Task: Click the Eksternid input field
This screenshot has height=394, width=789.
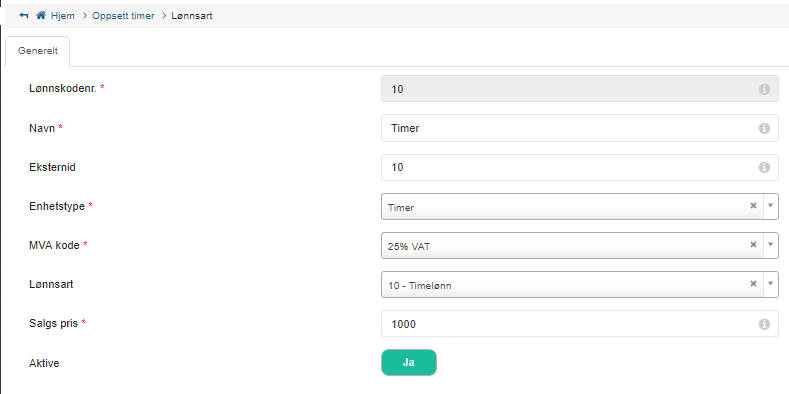Action: coord(580,168)
